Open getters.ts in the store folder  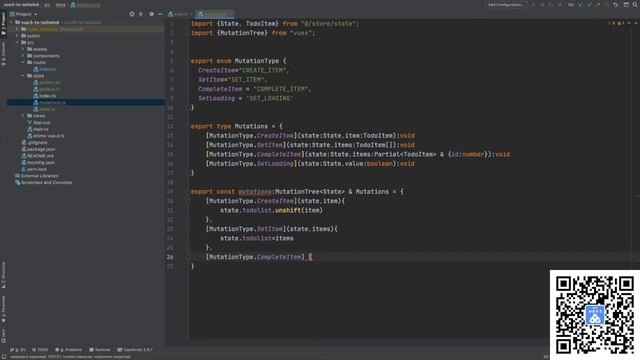[x=47, y=89]
